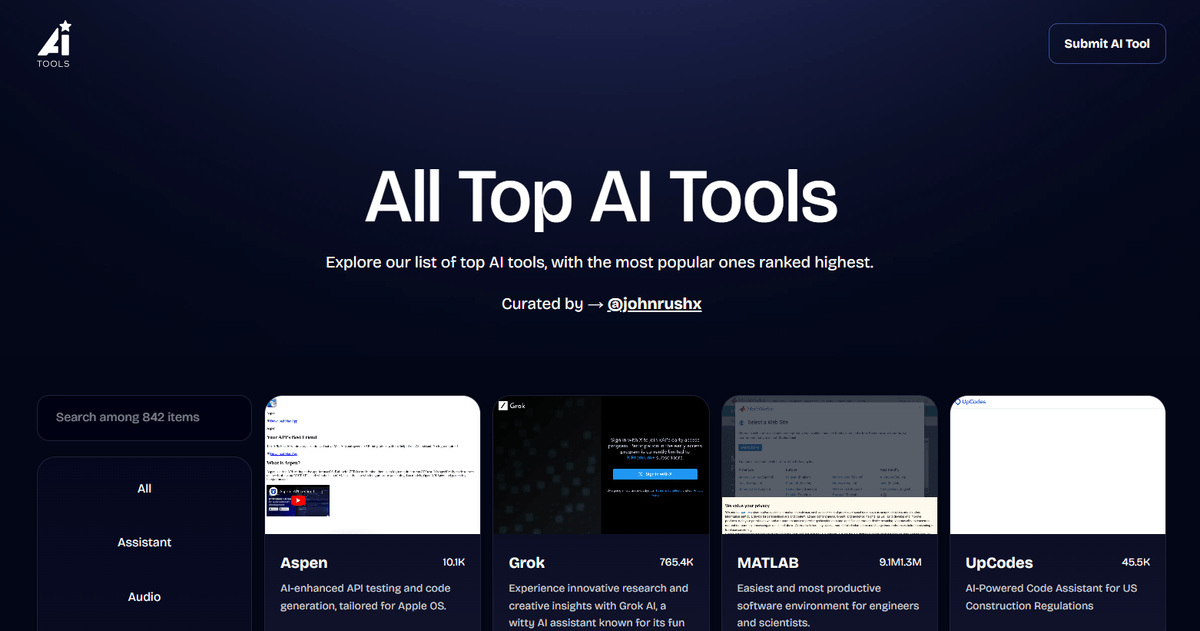The height and width of the screenshot is (631, 1200).
Task: Click the Sign in with X button in Grok preview
Action: [x=655, y=474]
